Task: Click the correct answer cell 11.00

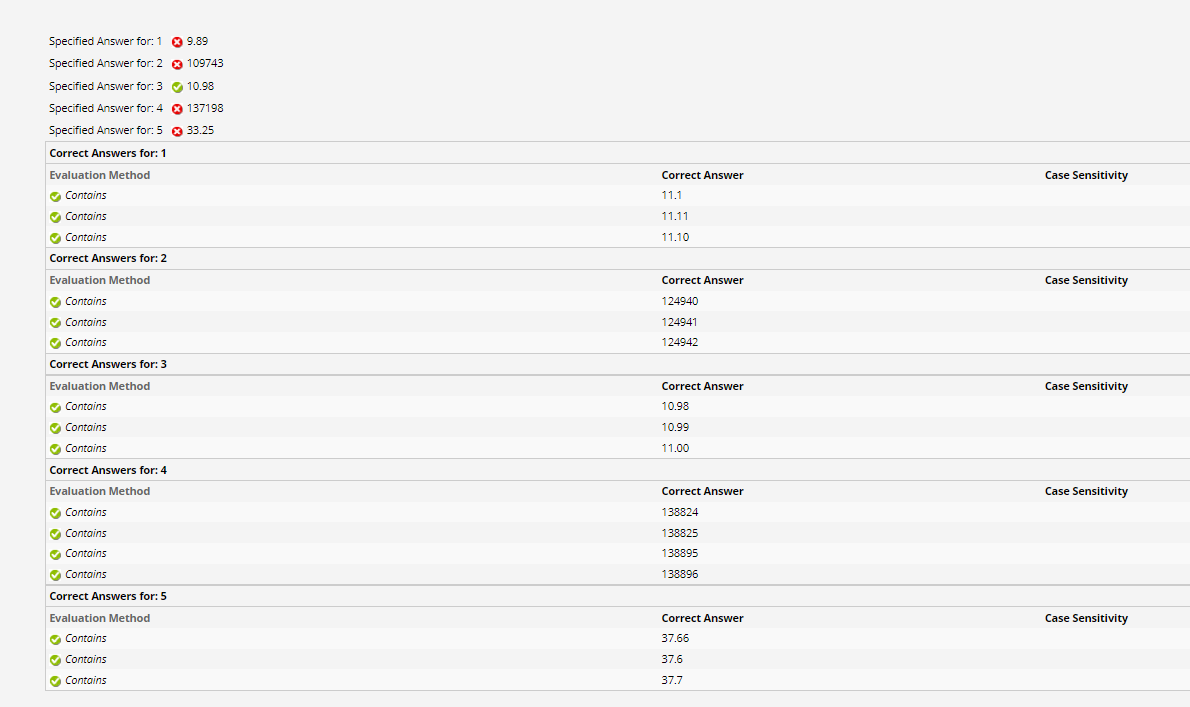Action: pos(675,448)
